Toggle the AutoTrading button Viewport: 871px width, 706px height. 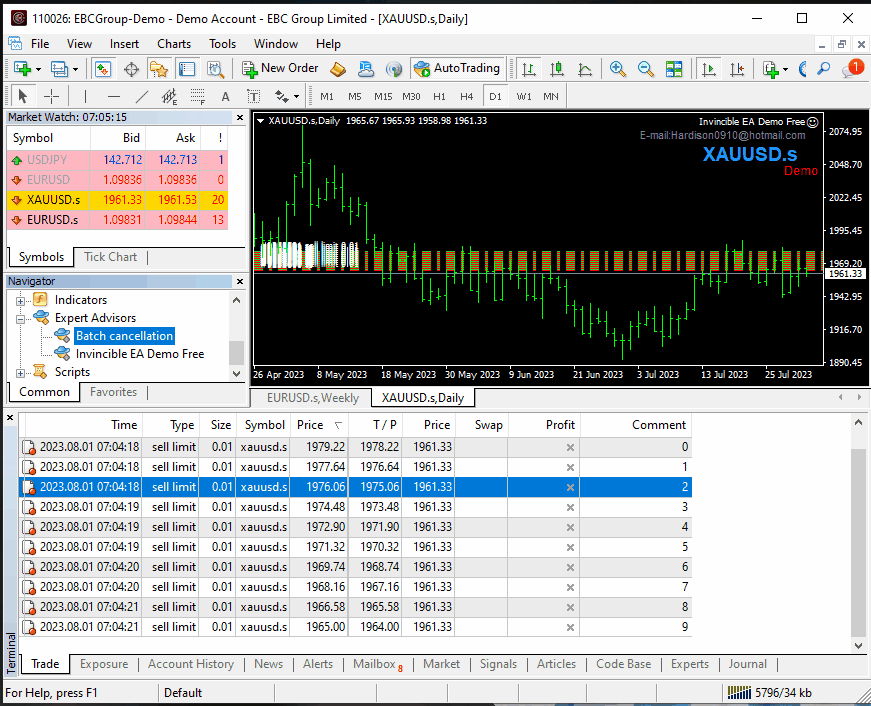[x=456, y=69]
